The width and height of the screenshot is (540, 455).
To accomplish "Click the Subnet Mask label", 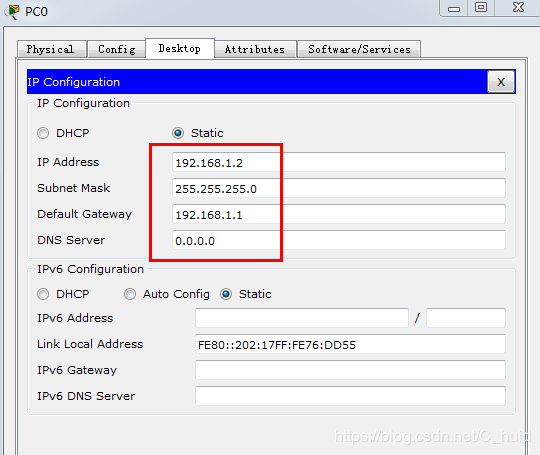I will click(73, 188).
